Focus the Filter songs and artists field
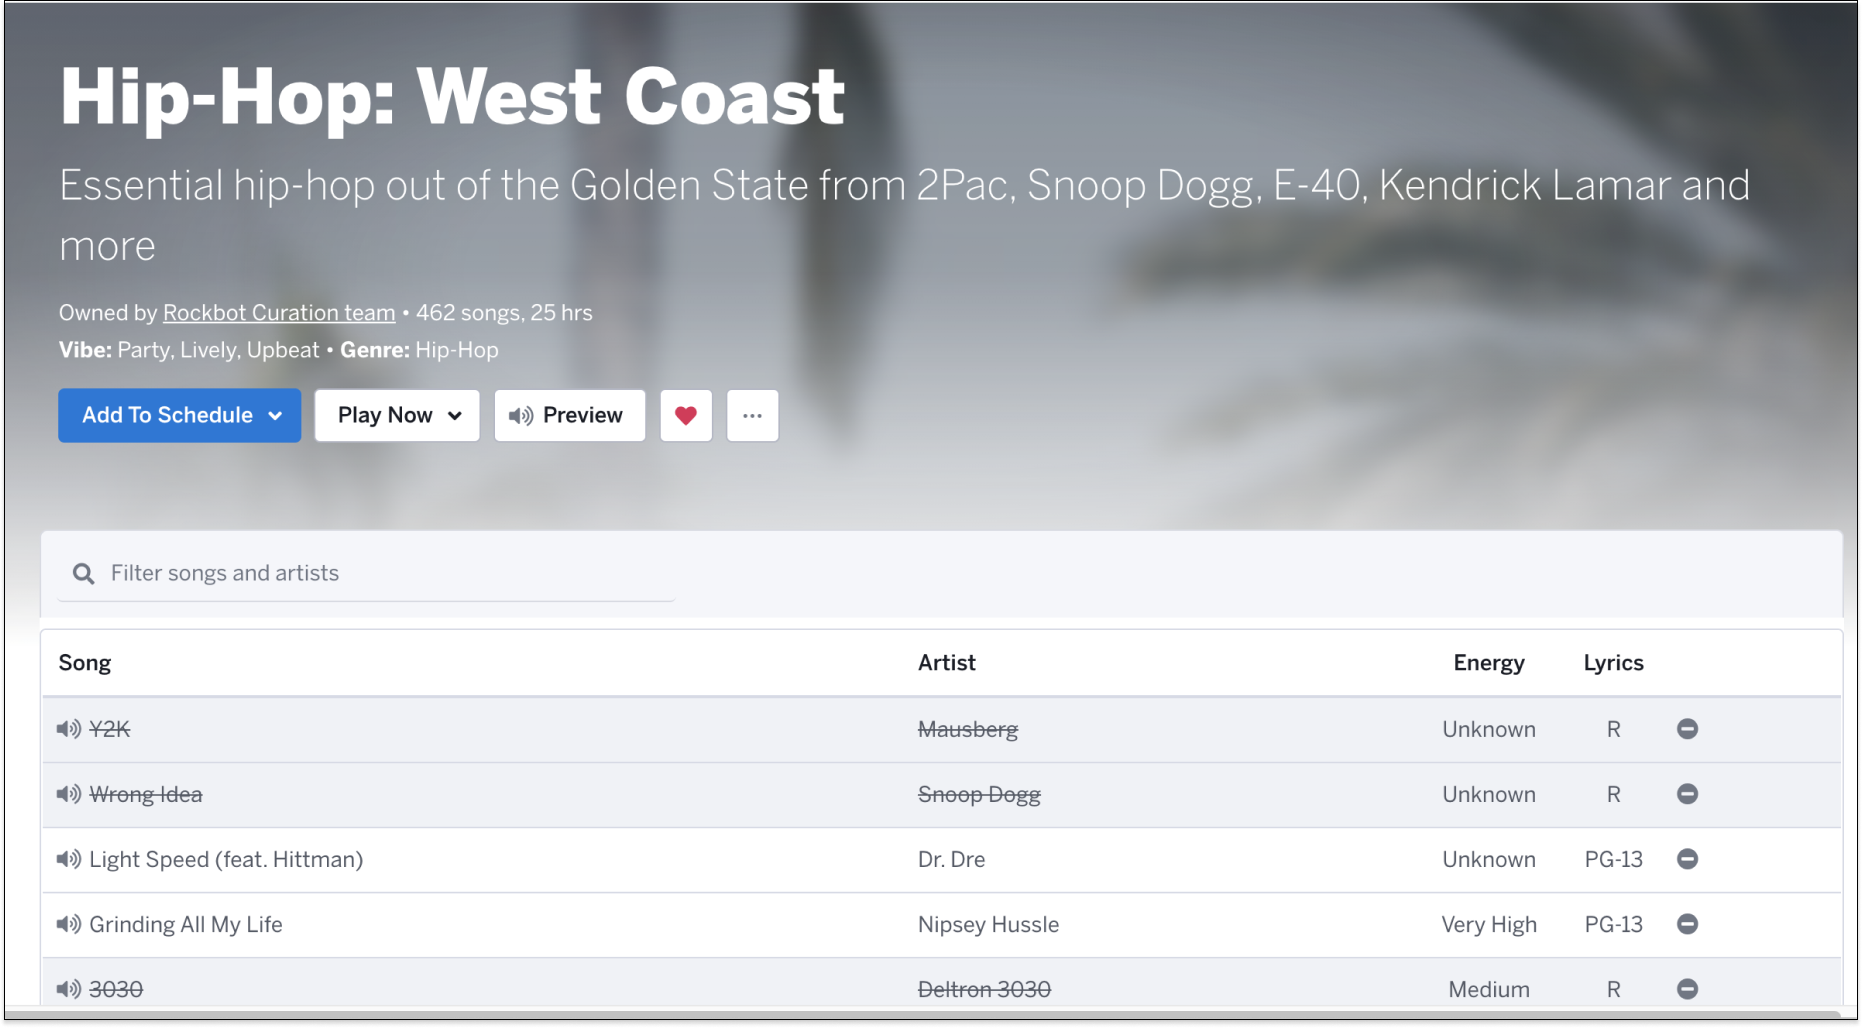1862x1028 pixels. 367,574
